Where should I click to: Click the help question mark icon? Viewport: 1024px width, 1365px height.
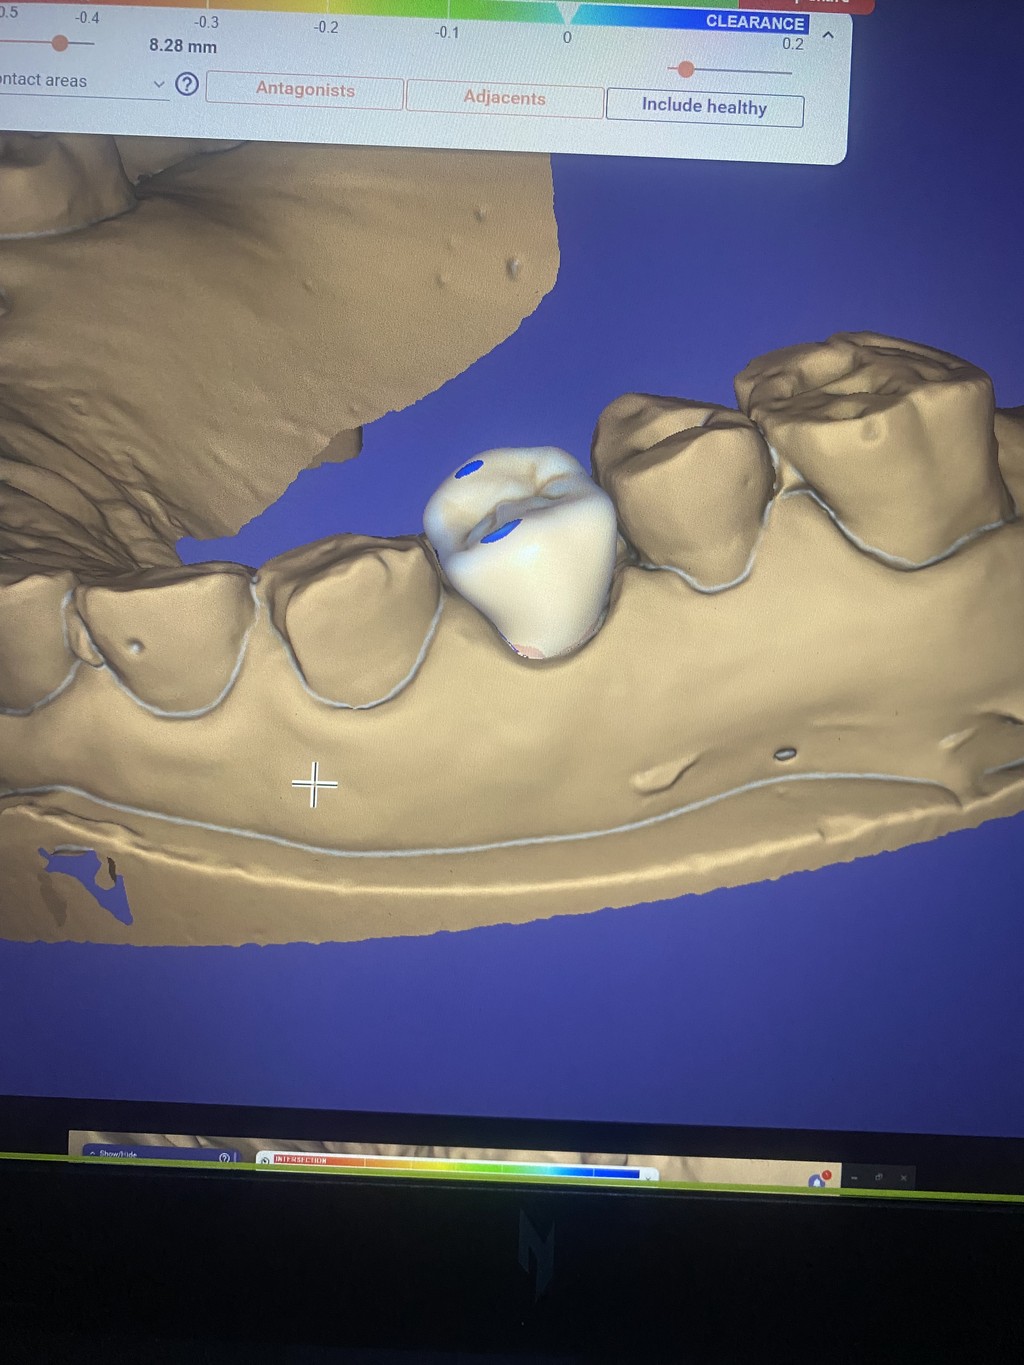point(187,84)
